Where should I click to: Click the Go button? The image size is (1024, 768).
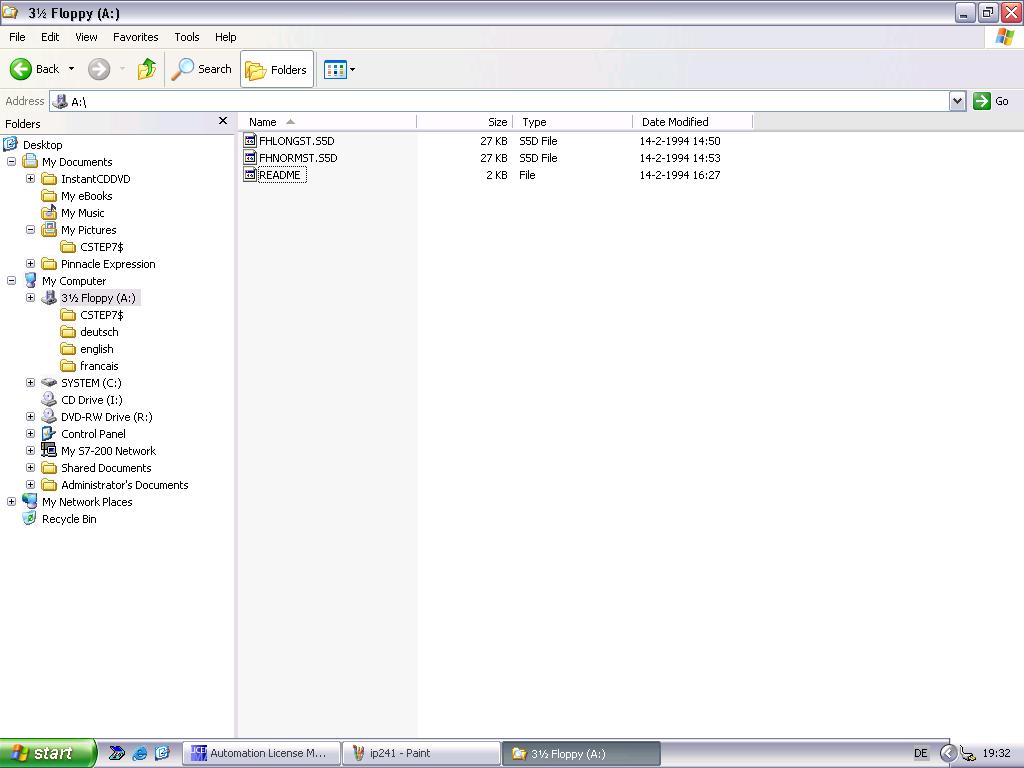click(991, 101)
